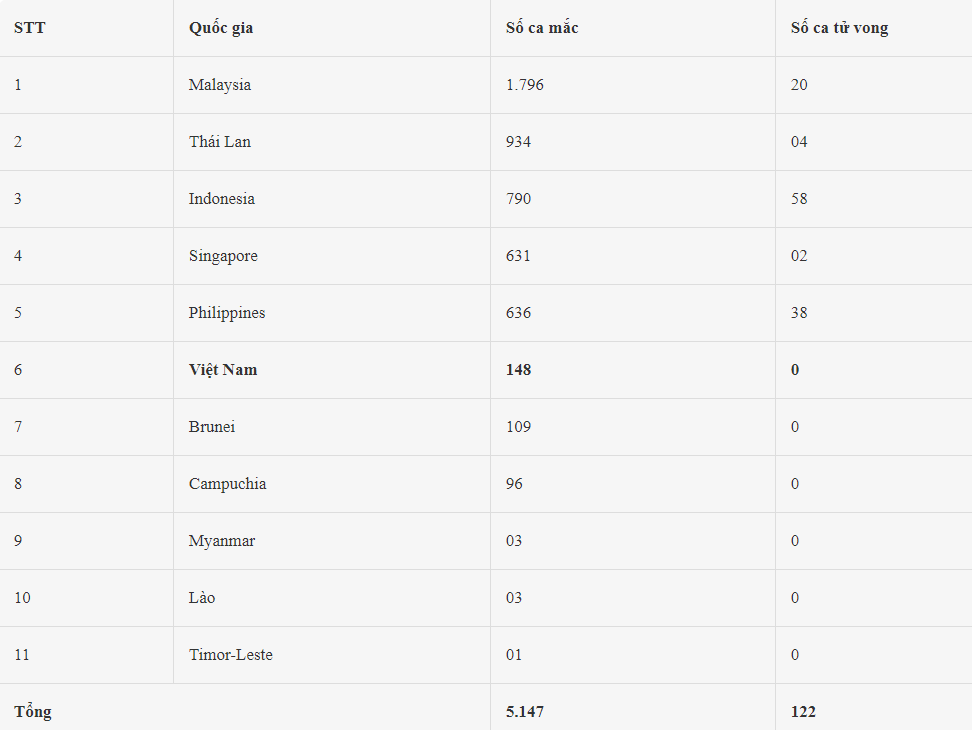Select the total cases value 5.147
Viewport: 972px width, 730px height.
(x=525, y=712)
